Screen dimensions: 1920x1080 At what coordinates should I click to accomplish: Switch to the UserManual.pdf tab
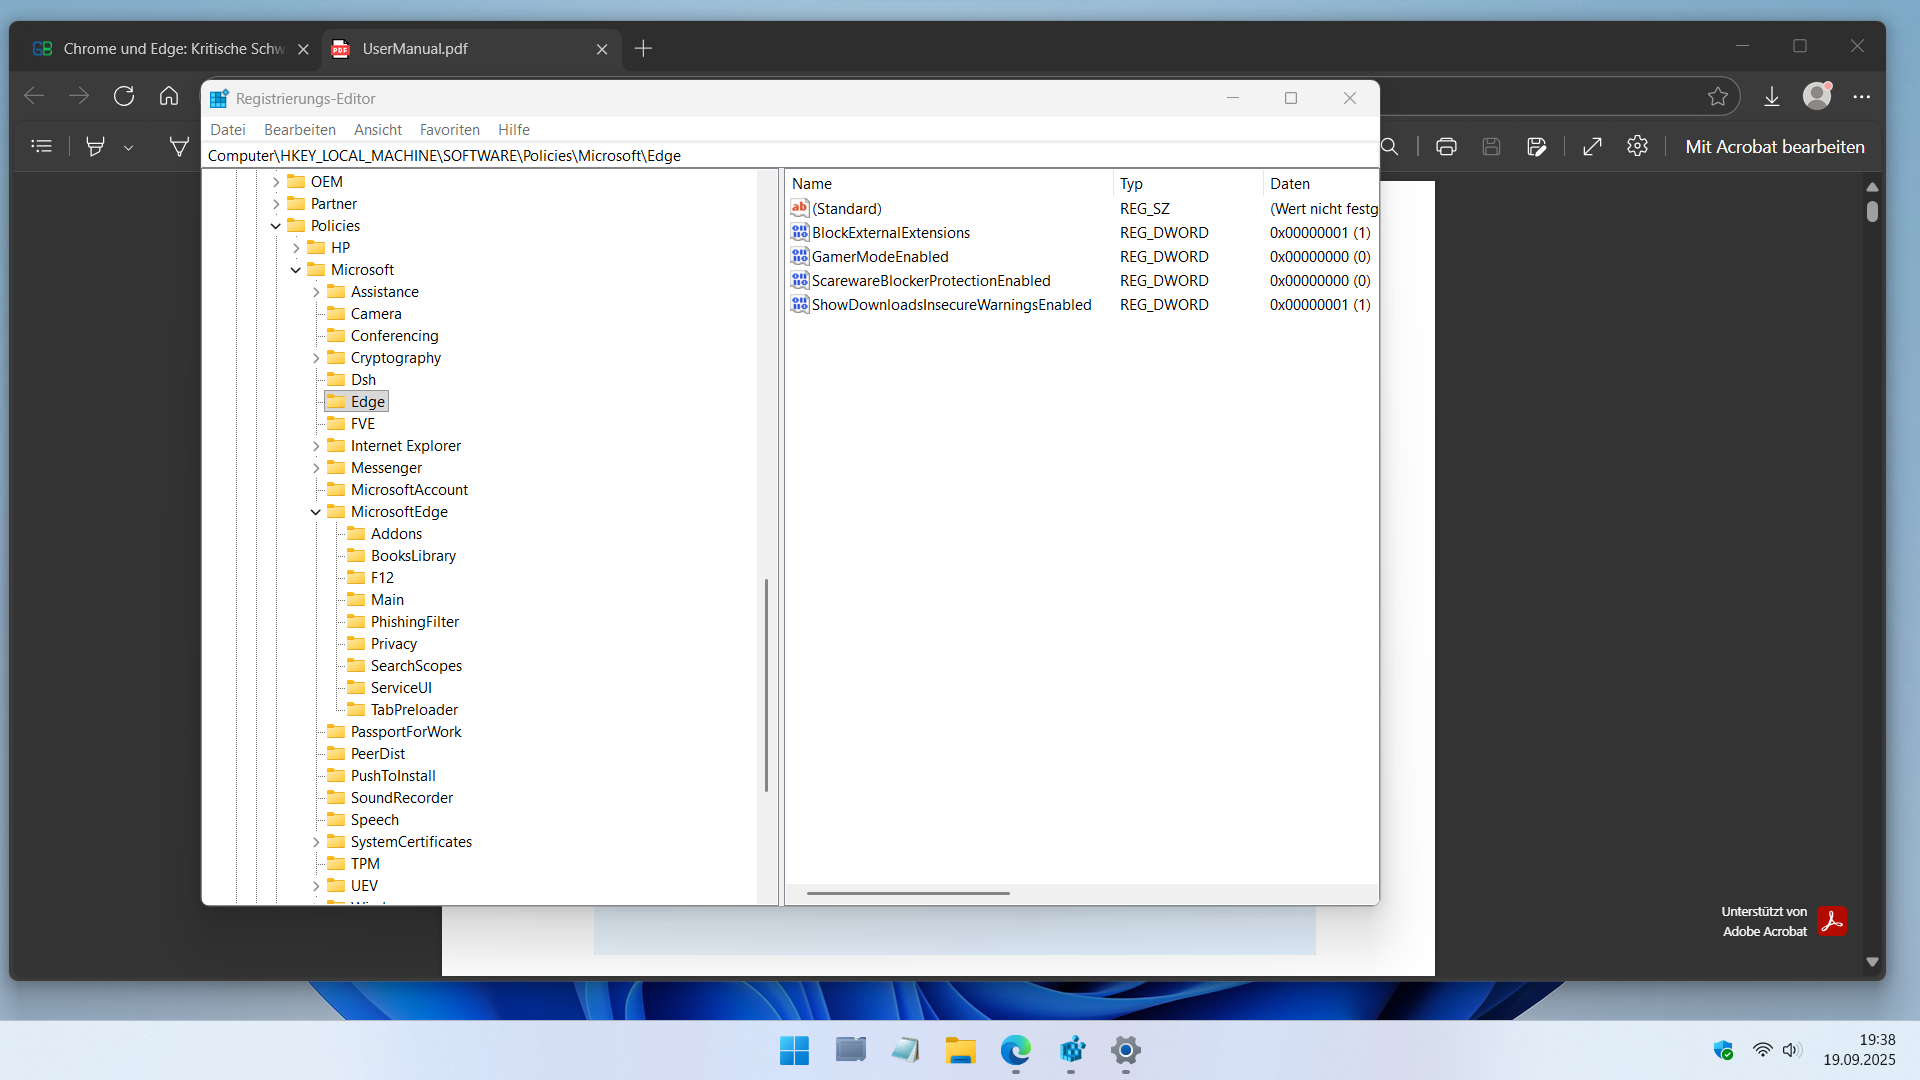[415, 49]
